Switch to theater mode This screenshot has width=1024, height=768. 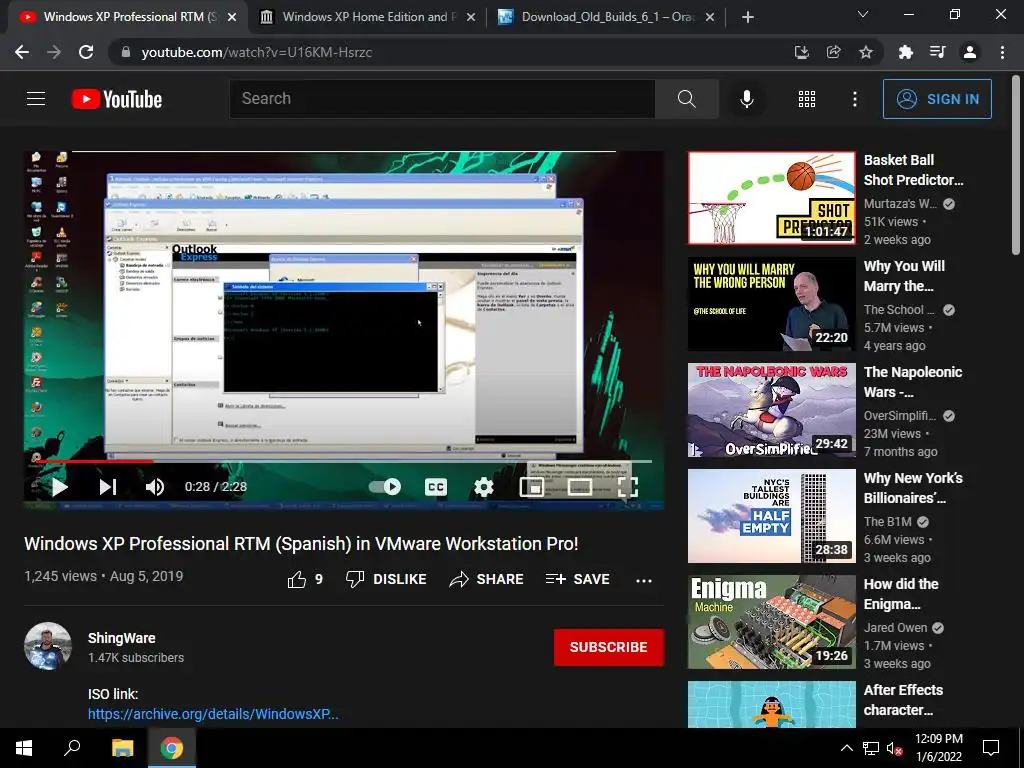(x=580, y=487)
